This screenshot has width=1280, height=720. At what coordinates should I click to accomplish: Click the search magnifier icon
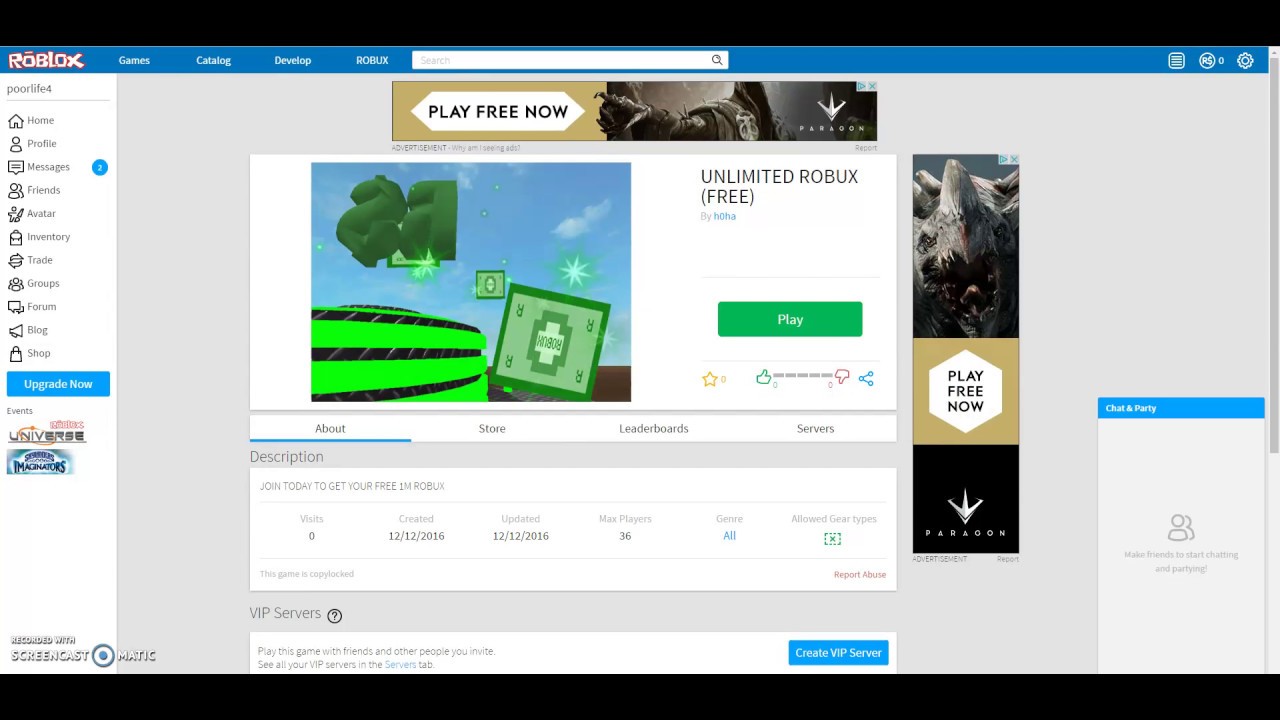pos(717,60)
